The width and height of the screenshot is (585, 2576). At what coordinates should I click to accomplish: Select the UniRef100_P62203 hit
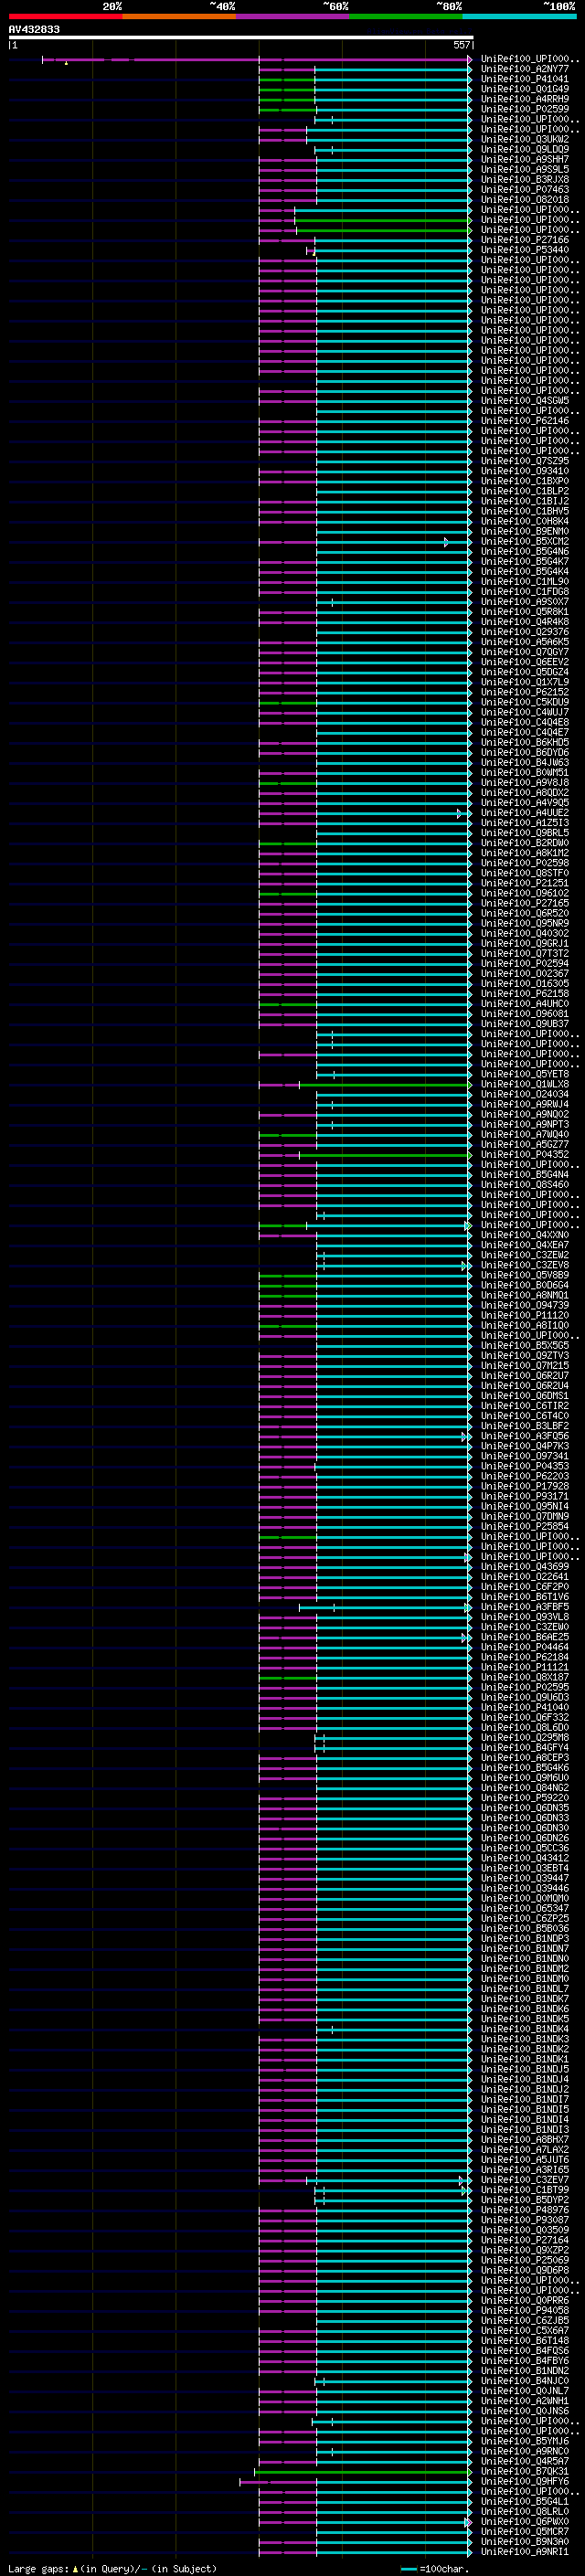click(525, 1476)
